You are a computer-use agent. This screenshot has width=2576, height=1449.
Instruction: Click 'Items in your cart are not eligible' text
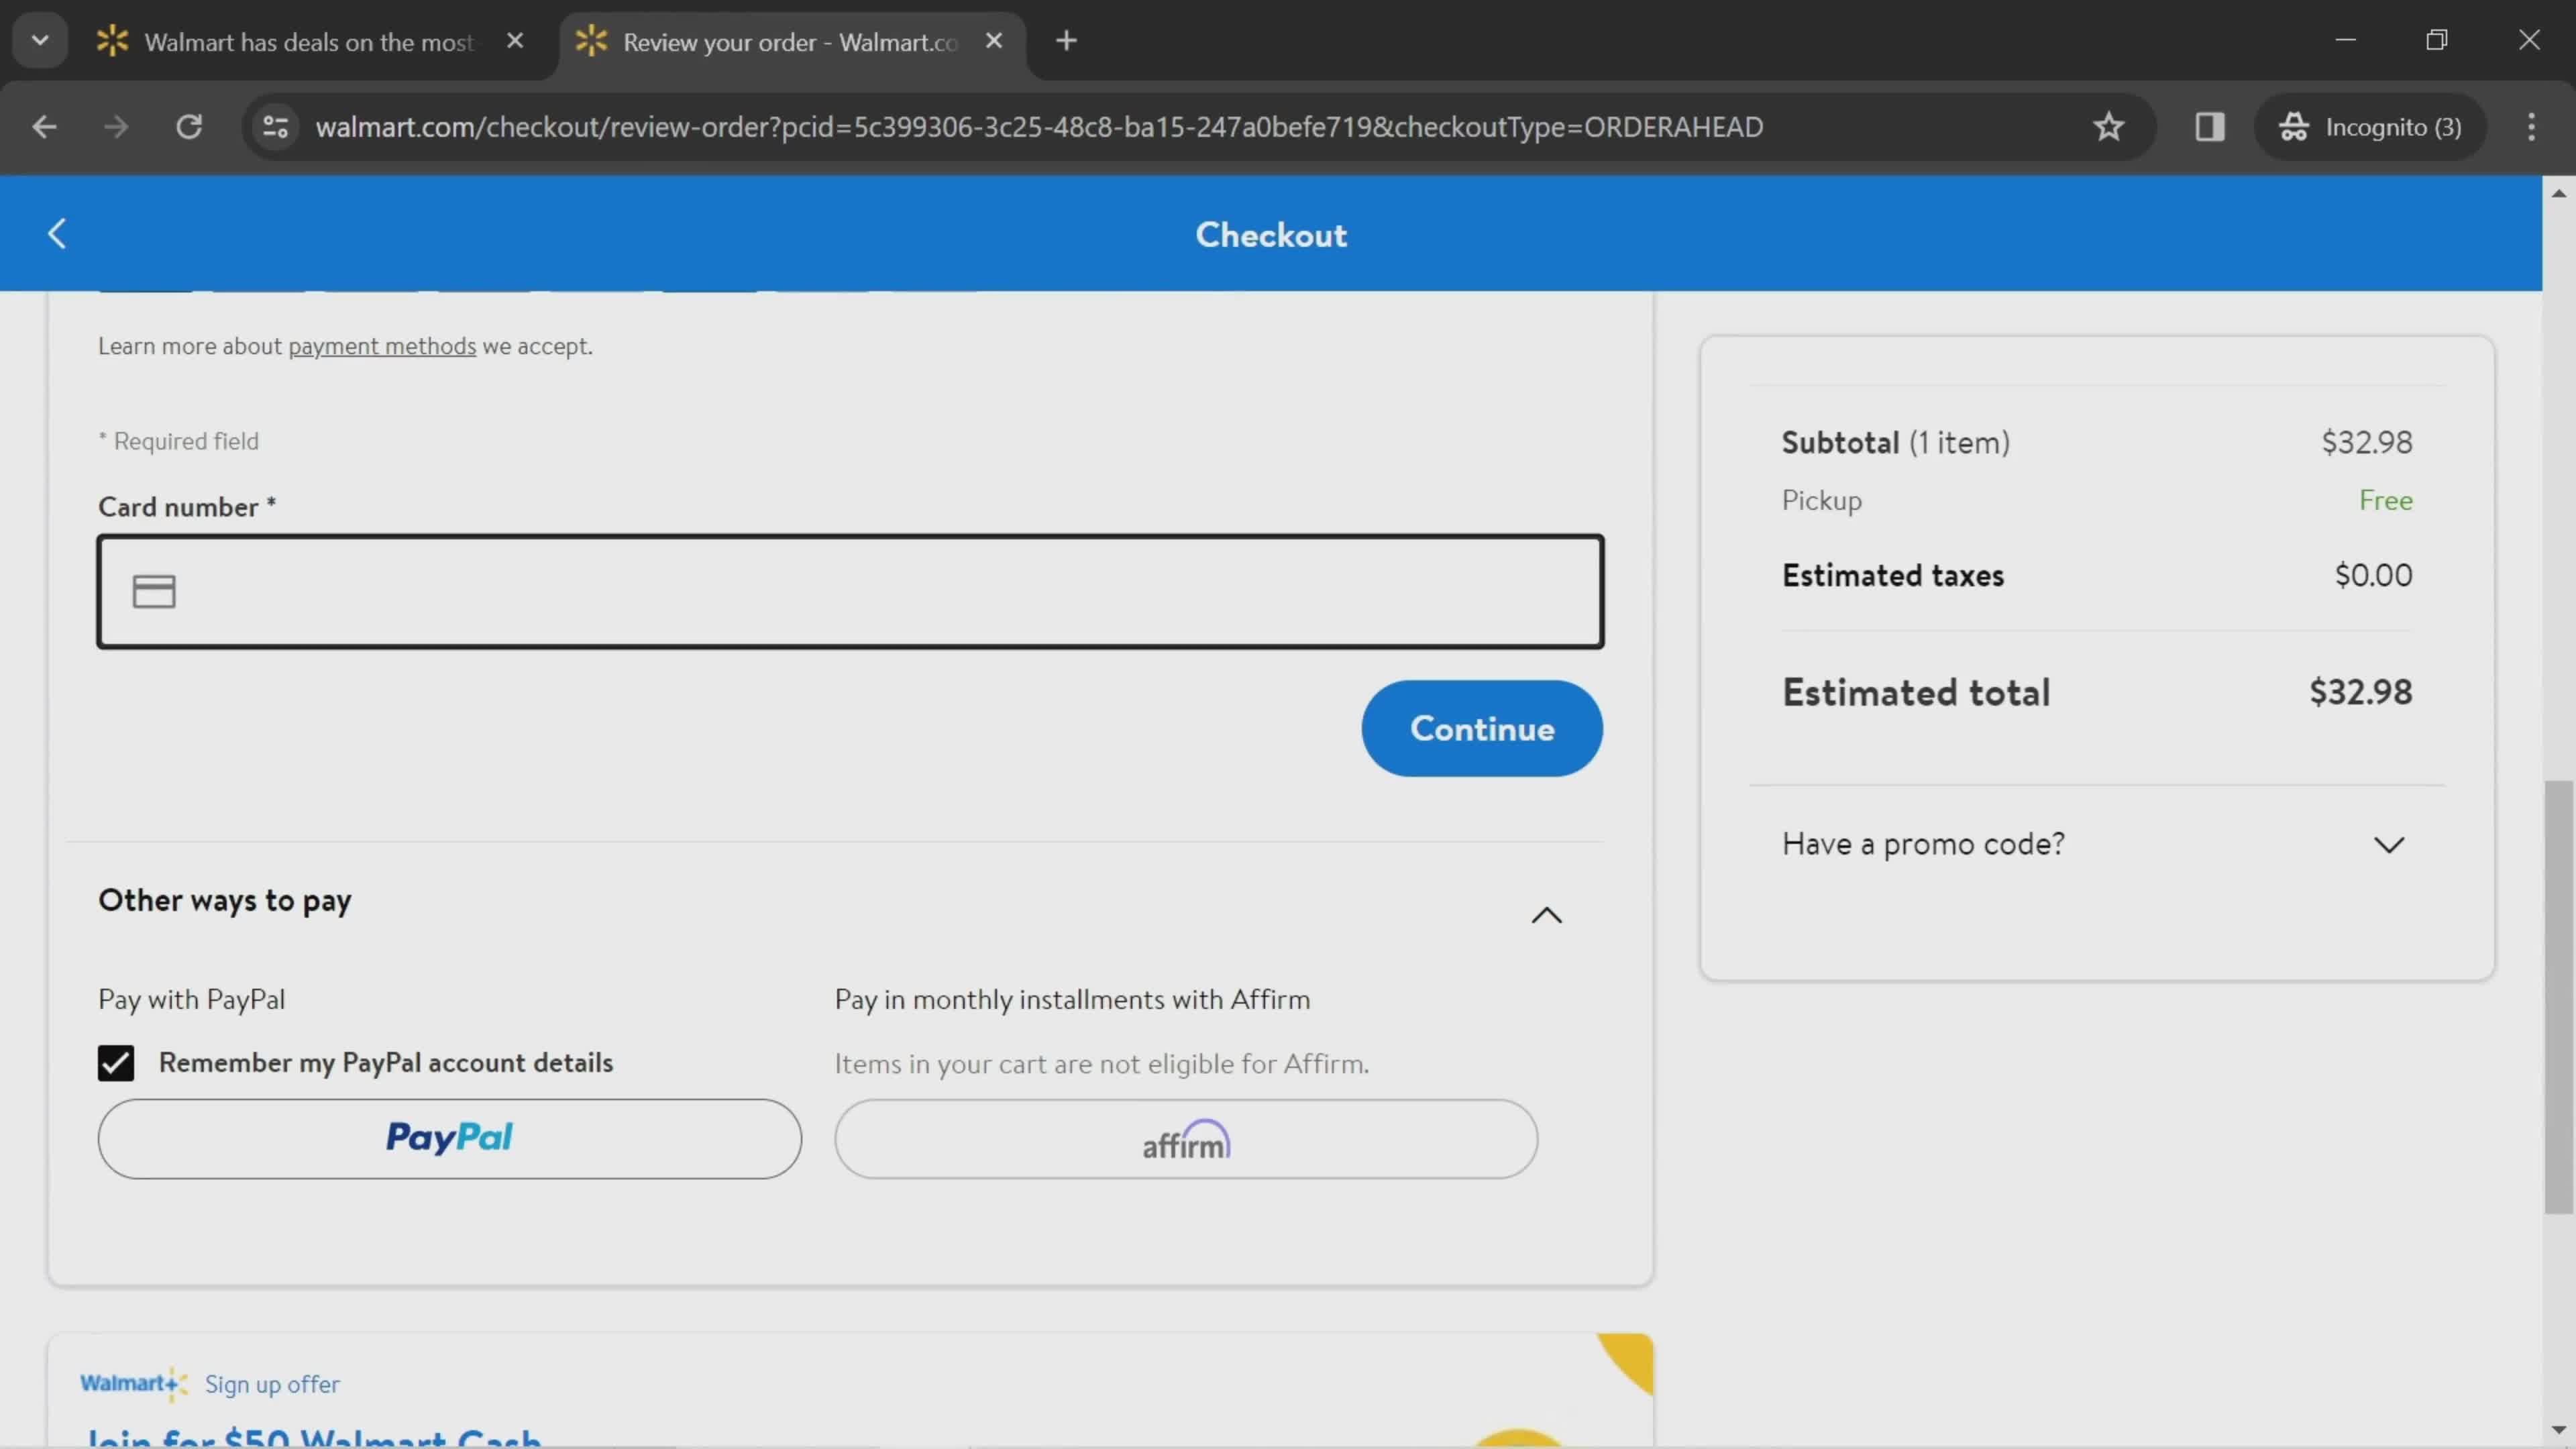pyautogui.click(x=1101, y=1065)
